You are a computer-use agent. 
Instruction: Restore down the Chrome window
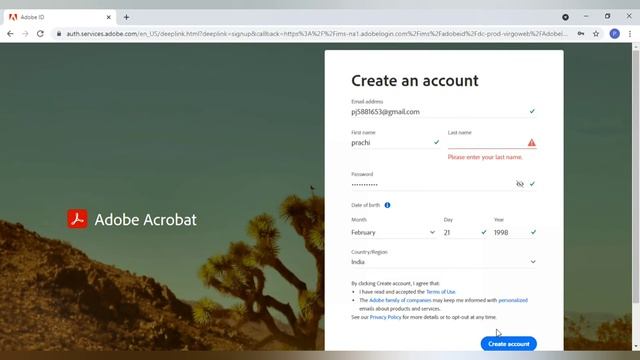pos(607,16)
